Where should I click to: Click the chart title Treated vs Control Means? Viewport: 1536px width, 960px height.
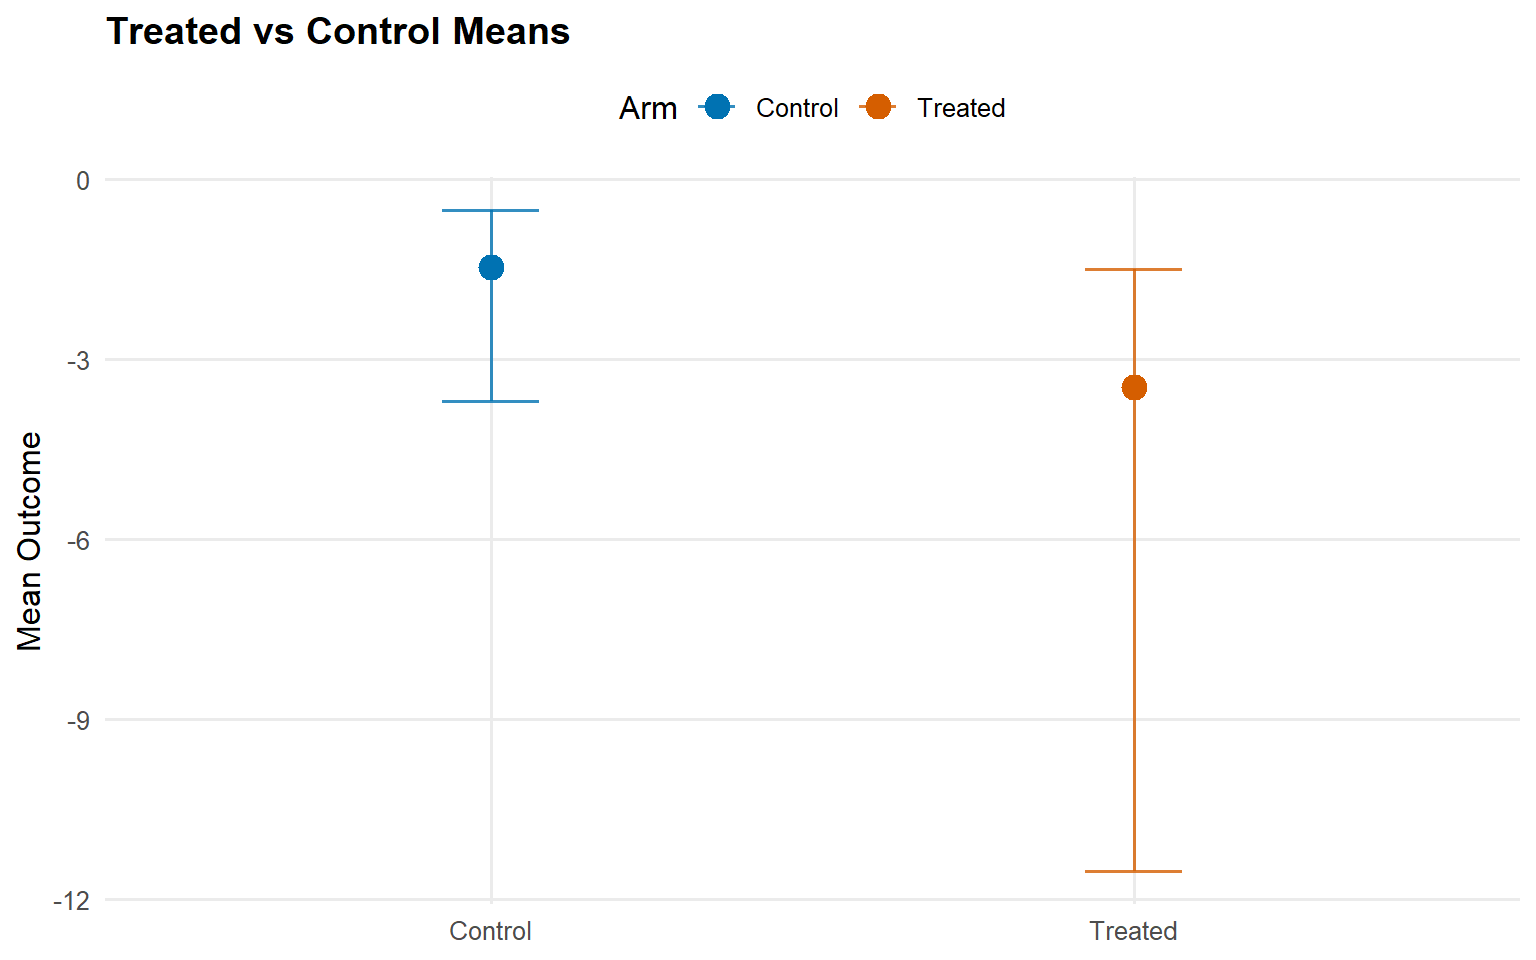(x=338, y=32)
